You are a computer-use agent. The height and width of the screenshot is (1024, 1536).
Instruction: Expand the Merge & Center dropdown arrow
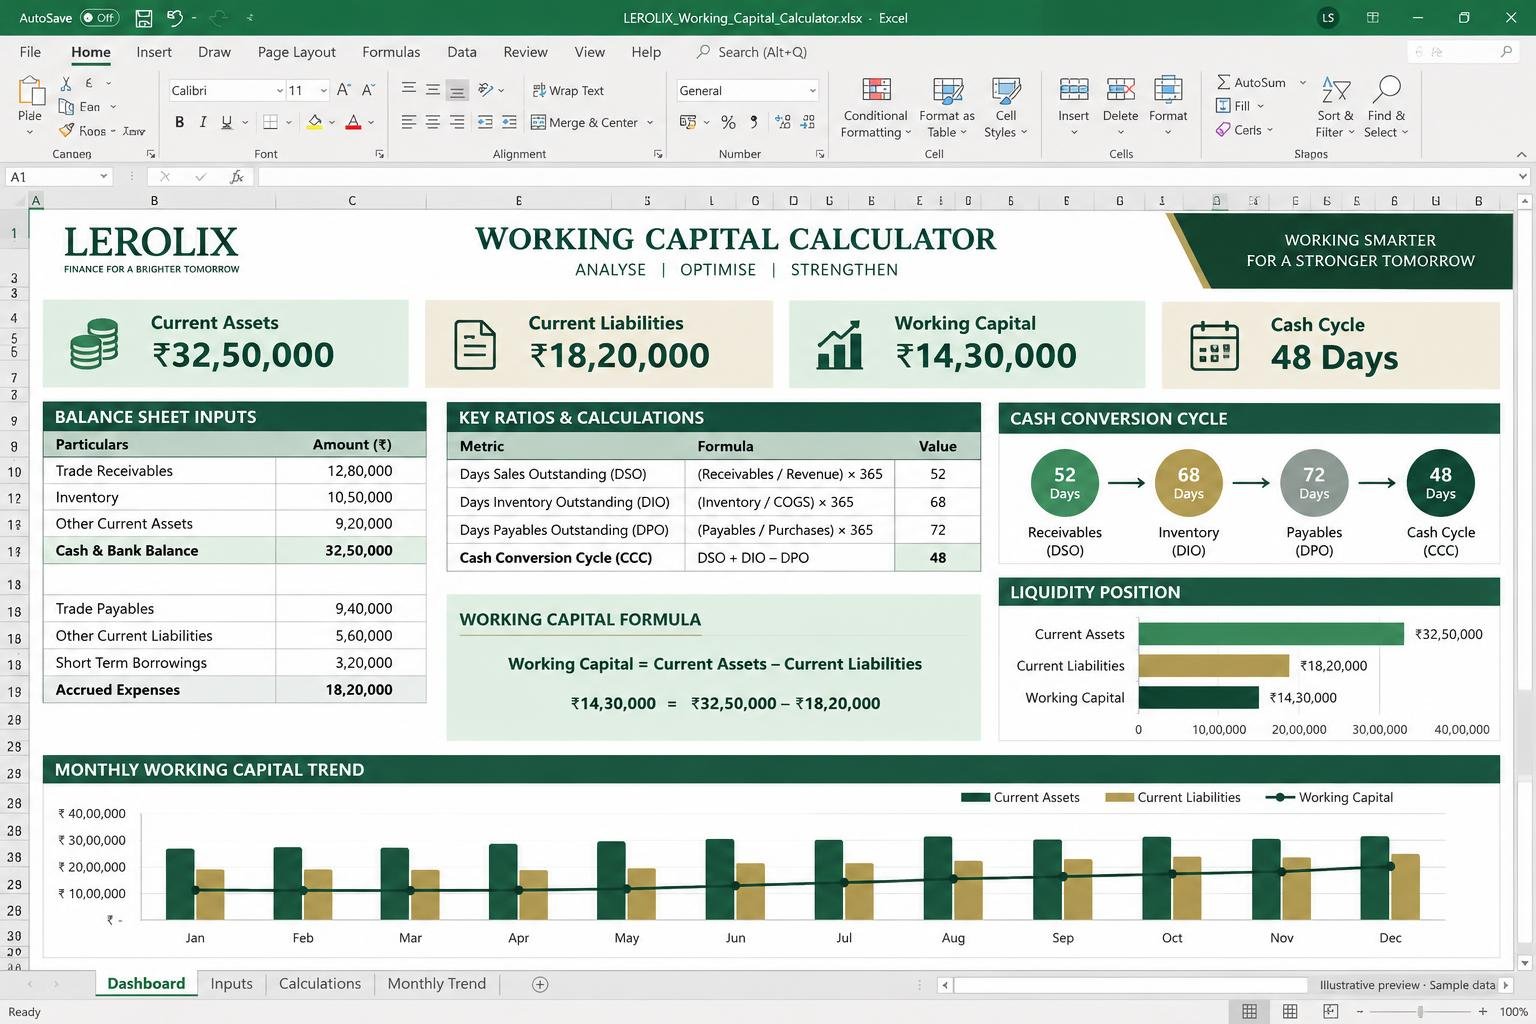(x=650, y=123)
